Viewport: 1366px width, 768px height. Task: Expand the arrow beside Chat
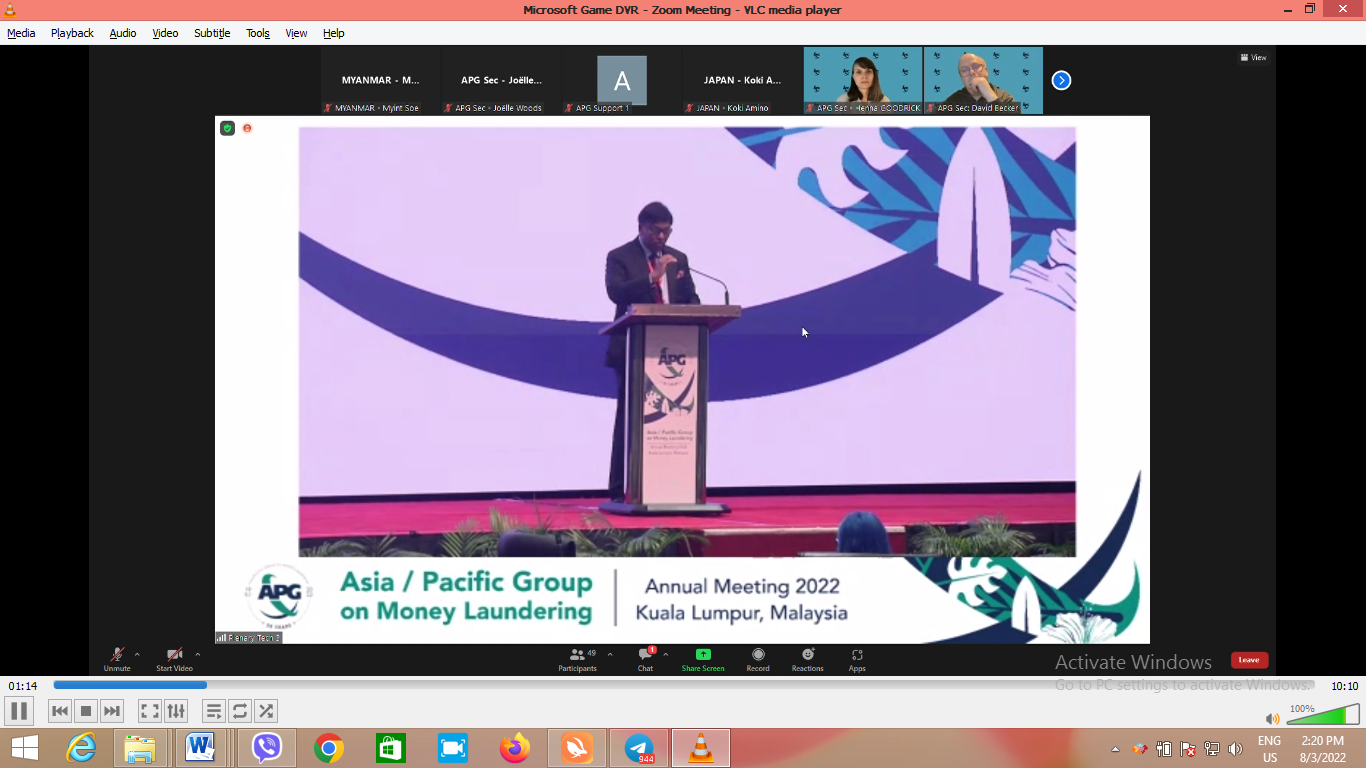[666, 655]
